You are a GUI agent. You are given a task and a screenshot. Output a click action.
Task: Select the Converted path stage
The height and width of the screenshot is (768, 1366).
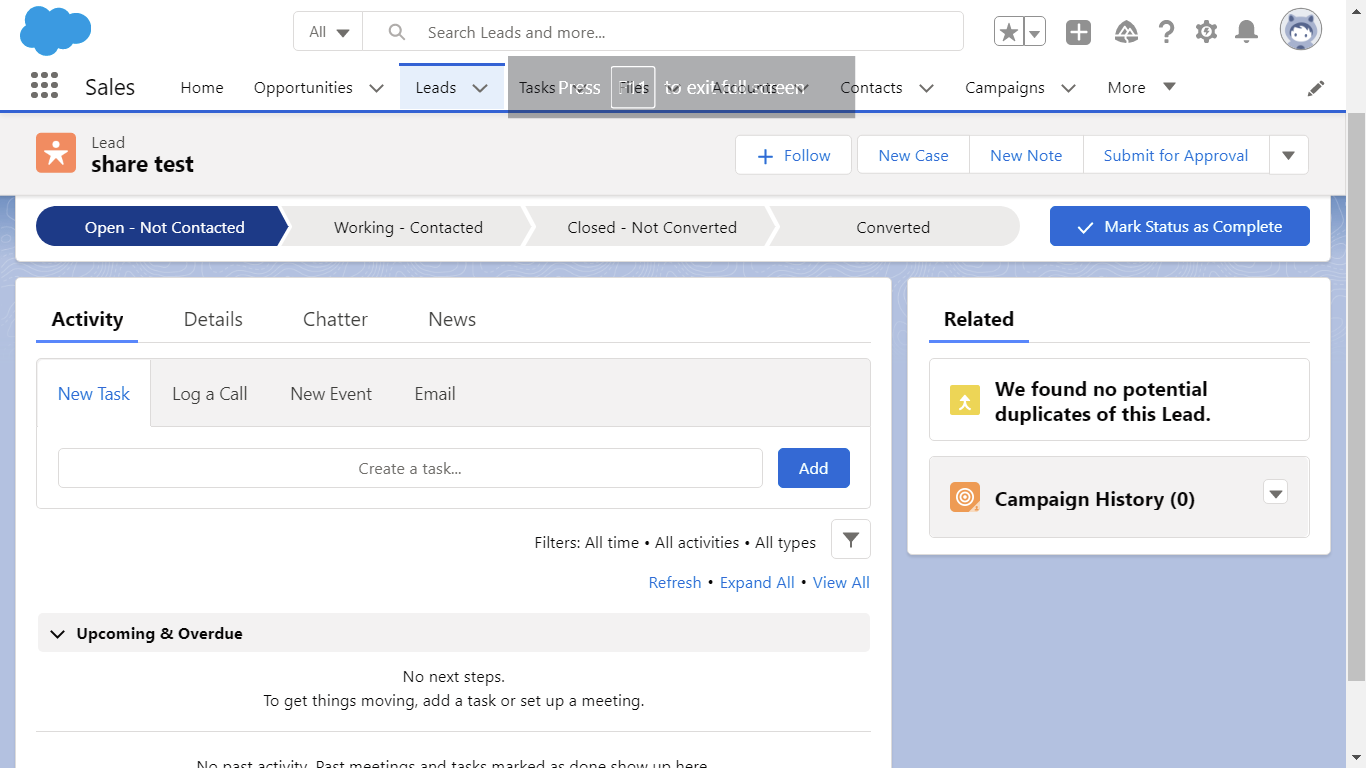click(893, 227)
